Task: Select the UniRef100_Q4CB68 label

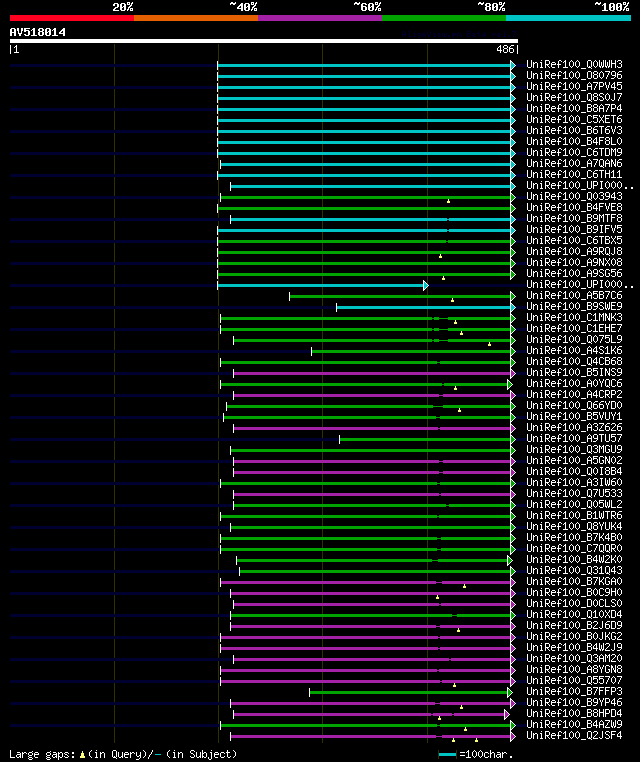Action: 574,362
